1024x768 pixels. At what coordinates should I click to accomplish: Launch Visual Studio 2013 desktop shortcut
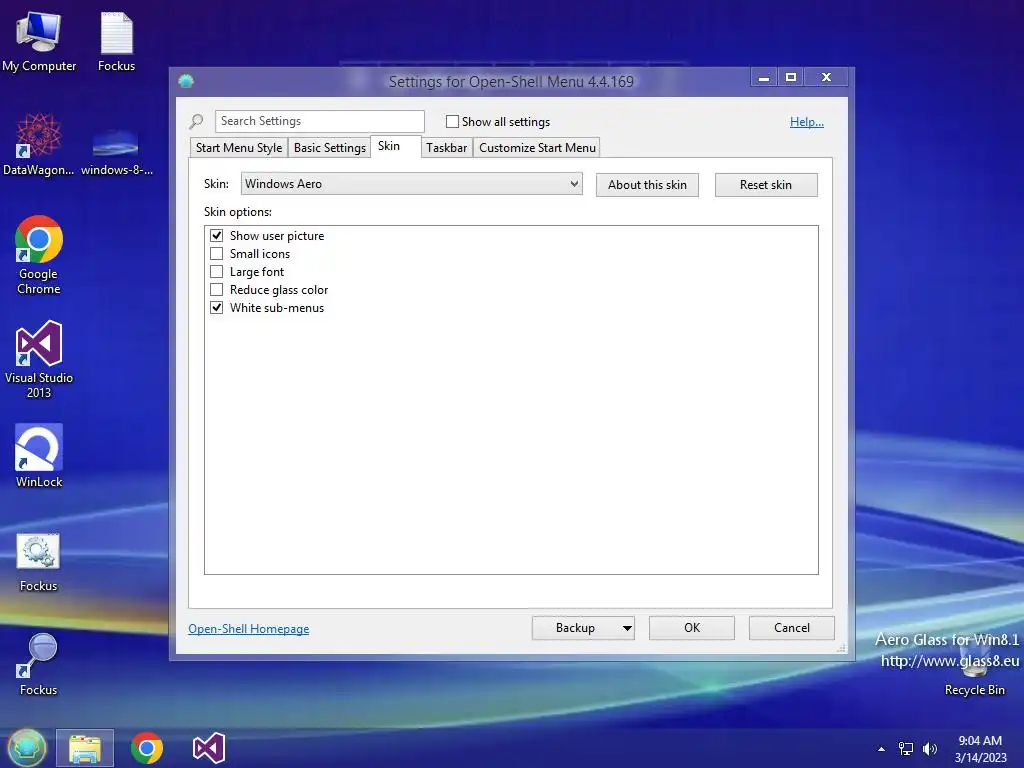tap(39, 359)
